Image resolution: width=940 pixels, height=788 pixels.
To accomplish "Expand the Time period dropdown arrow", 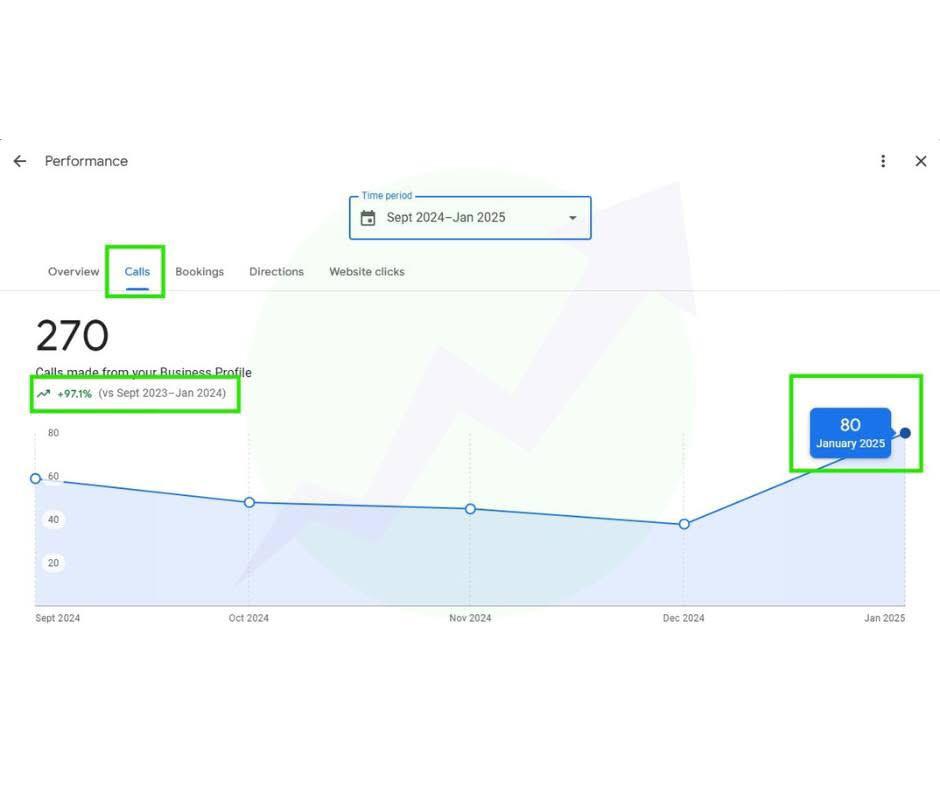I will pyautogui.click(x=573, y=218).
